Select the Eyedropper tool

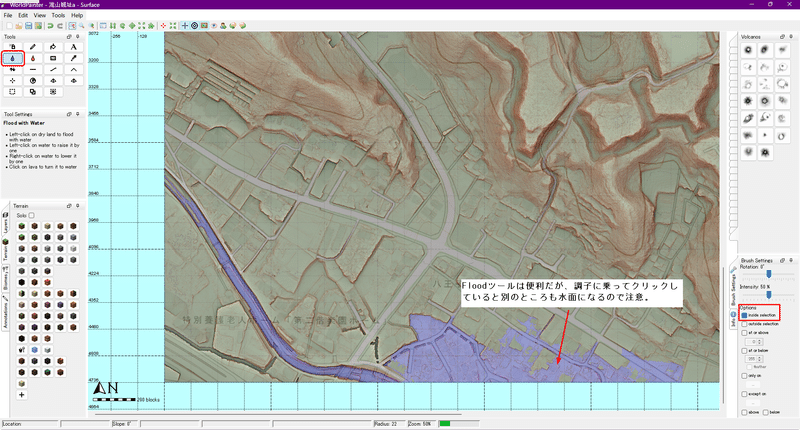coord(73,58)
